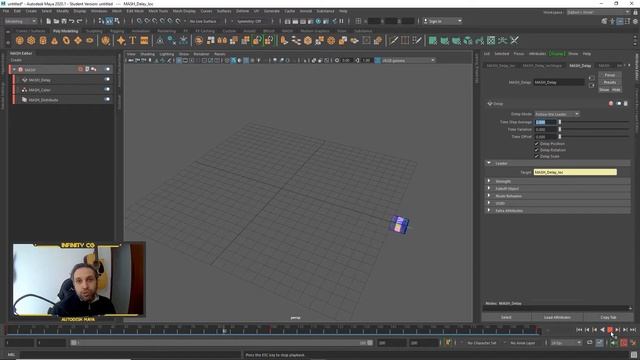
Task: Create a polygon plane from the shelf
Action: (x=78, y=40)
